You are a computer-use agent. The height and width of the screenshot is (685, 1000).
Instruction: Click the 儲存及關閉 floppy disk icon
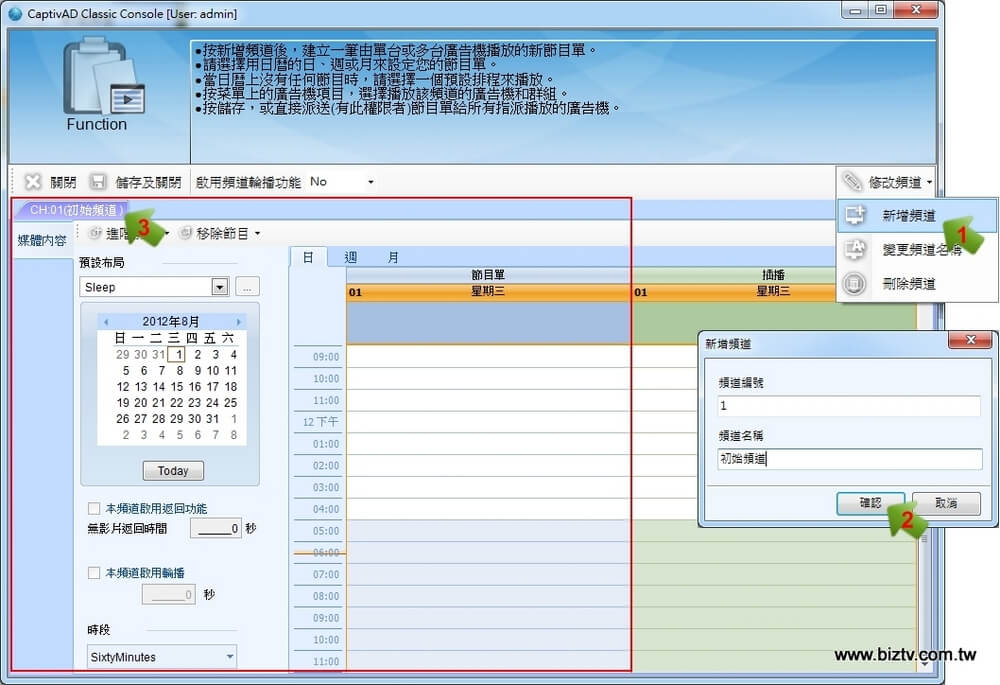tap(98, 182)
